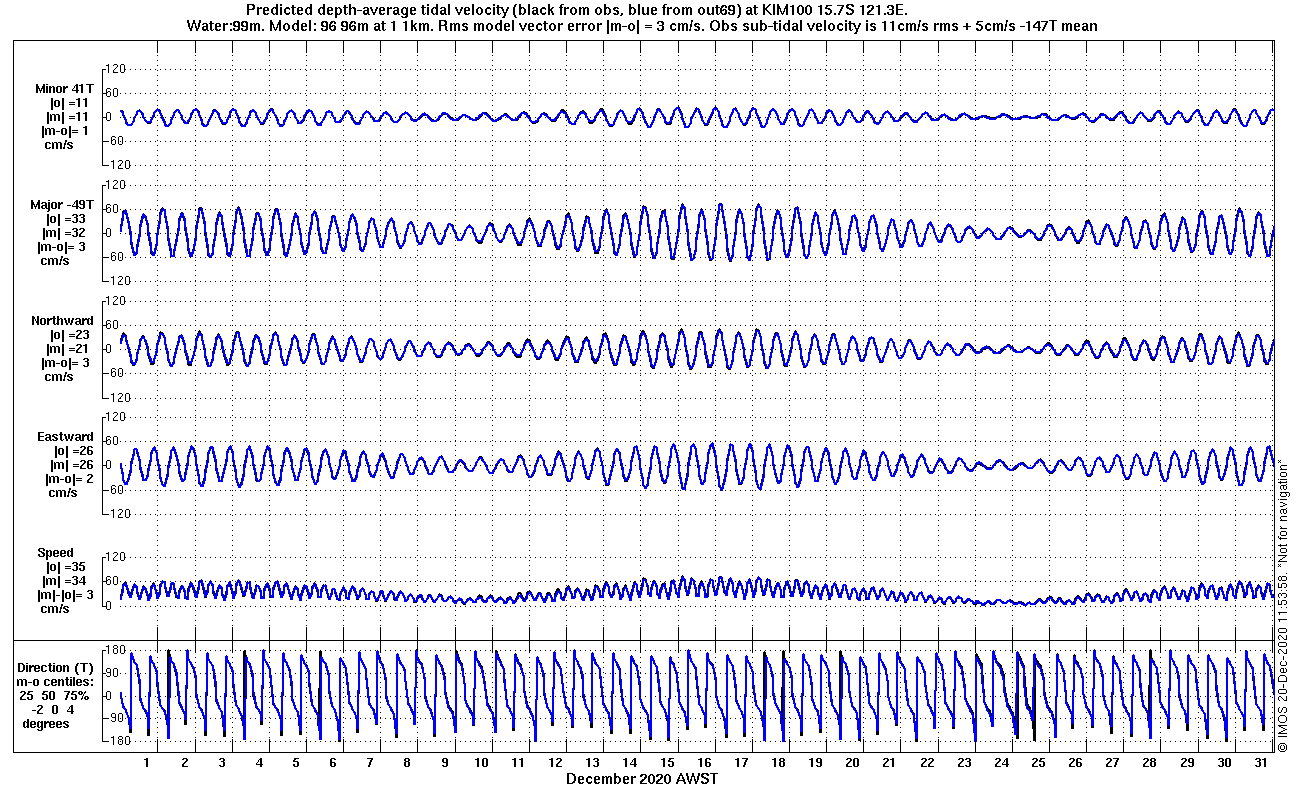Click the '180' tick in the Direction panel
Viewport: 1300px width, 800px height.
coord(113,651)
